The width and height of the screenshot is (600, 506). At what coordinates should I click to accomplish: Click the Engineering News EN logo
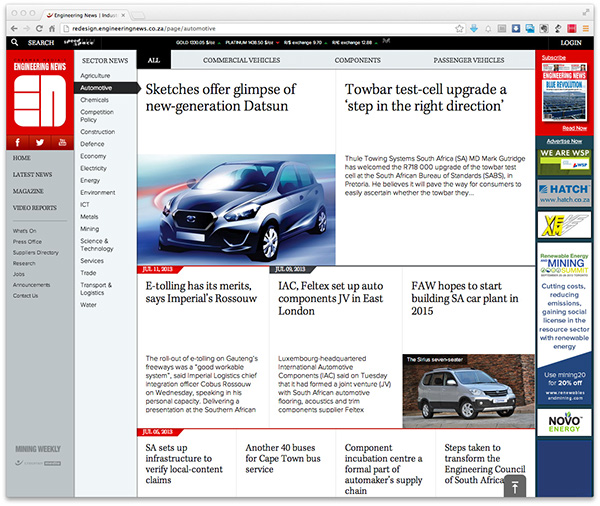coord(40,100)
